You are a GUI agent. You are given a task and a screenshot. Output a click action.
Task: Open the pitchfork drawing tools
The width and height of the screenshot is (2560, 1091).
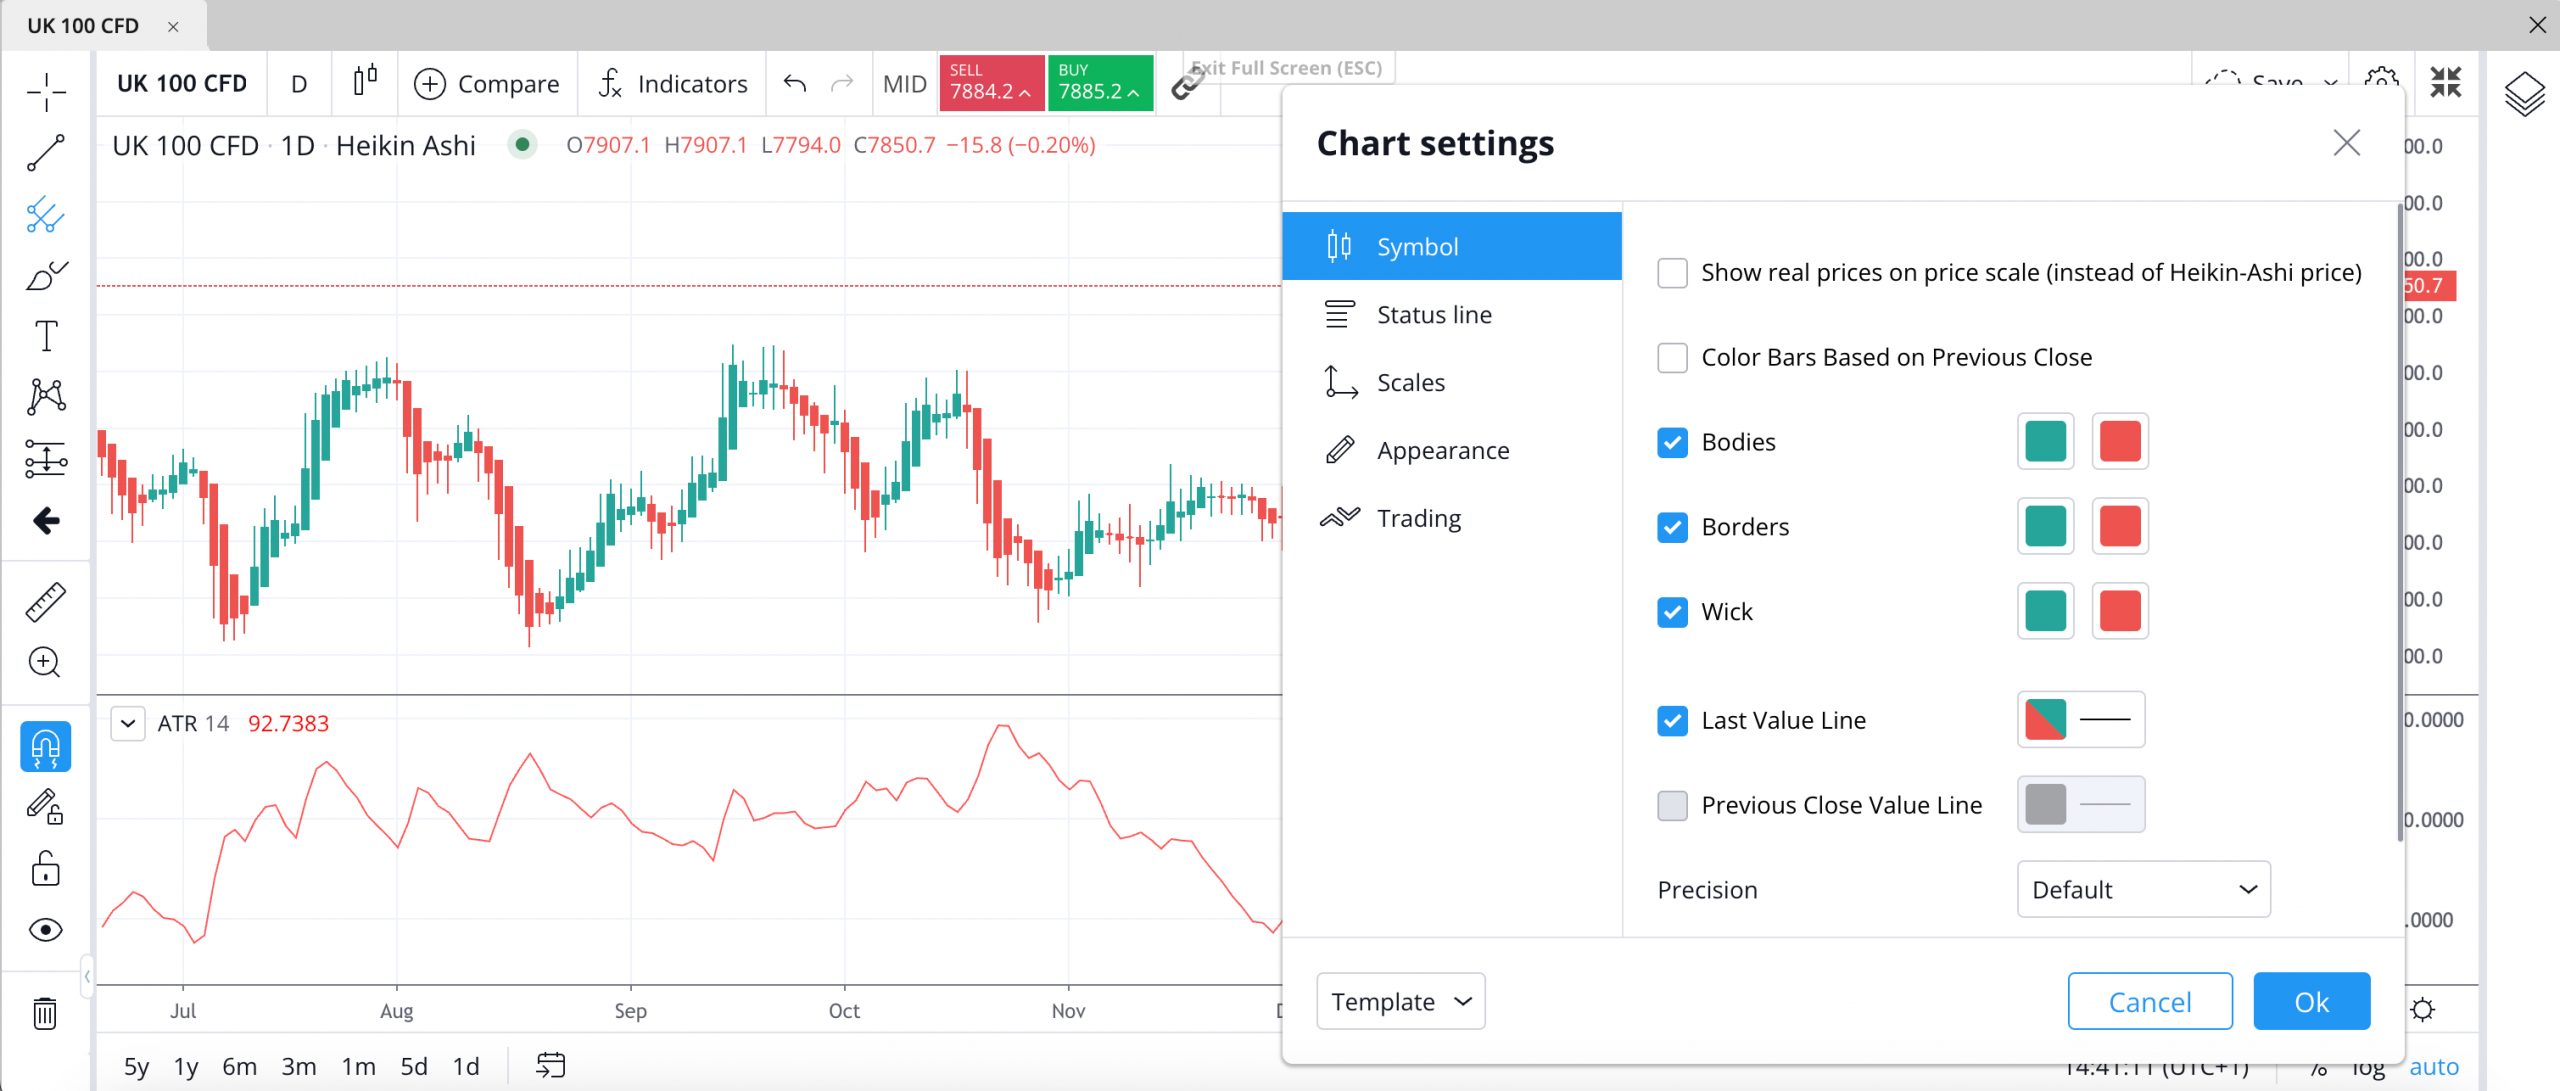pos(46,214)
